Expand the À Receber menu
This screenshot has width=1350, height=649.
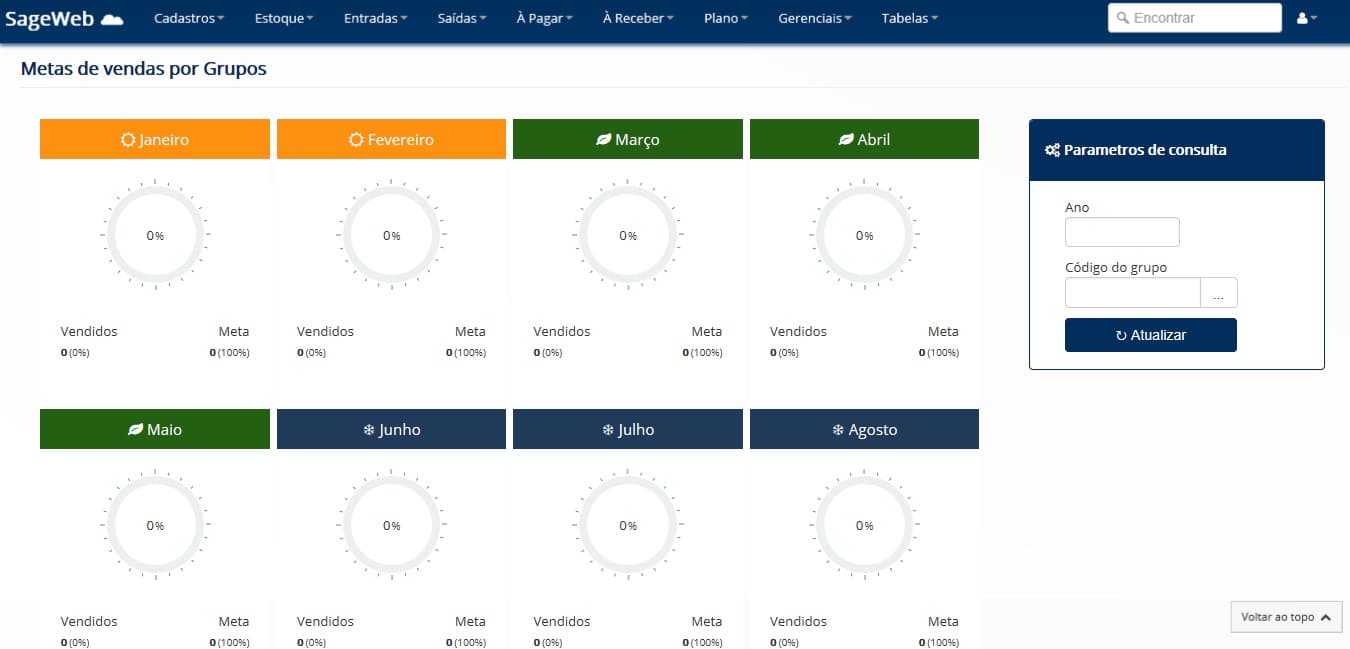click(638, 18)
